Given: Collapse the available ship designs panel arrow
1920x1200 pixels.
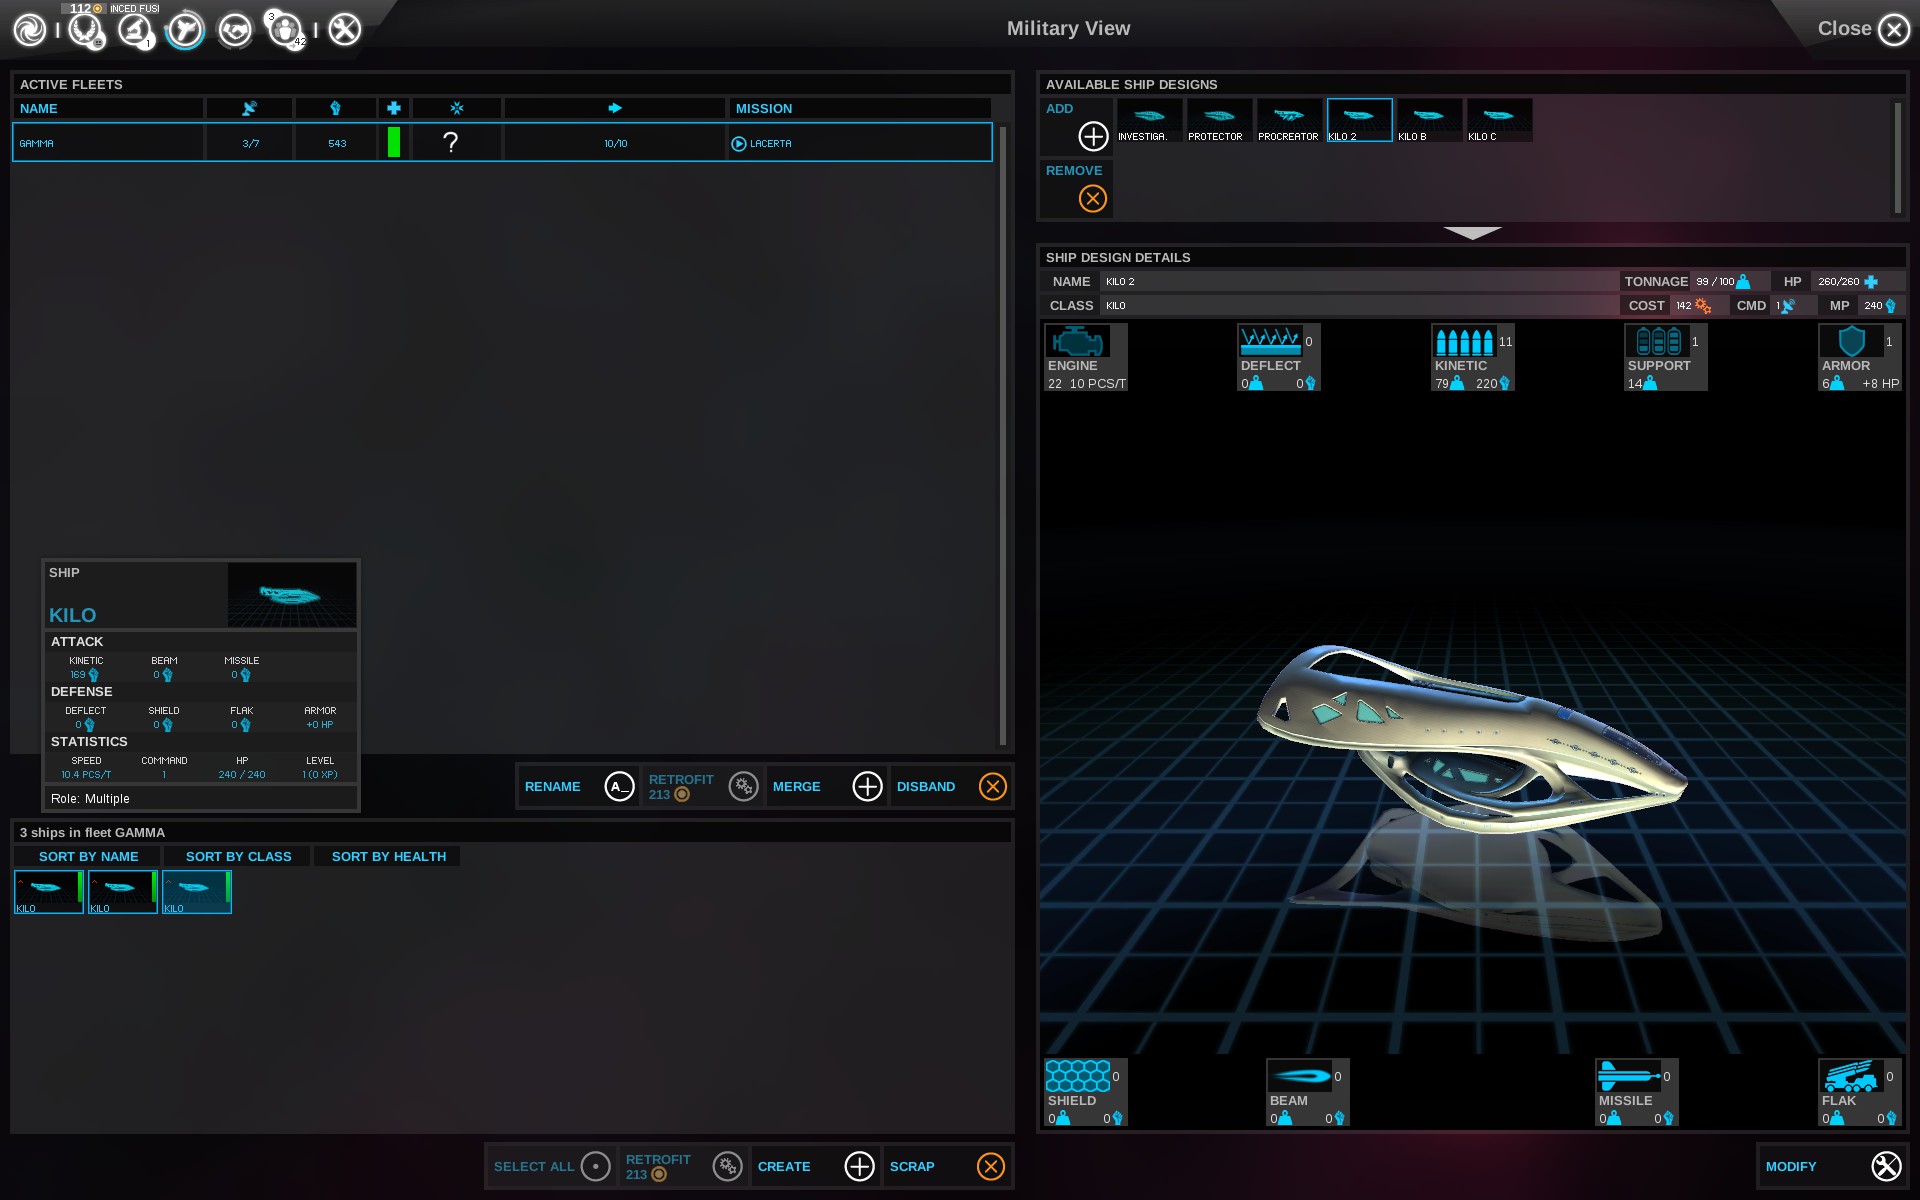Looking at the screenshot, I should 1472,233.
